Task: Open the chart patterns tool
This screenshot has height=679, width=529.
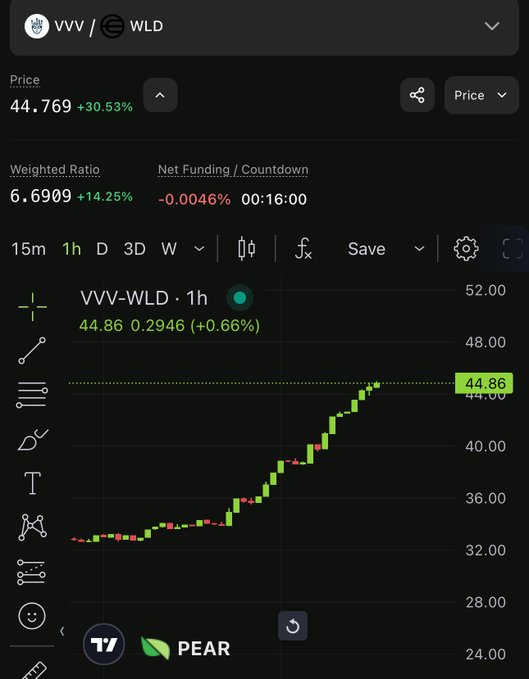Action: (32, 527)
